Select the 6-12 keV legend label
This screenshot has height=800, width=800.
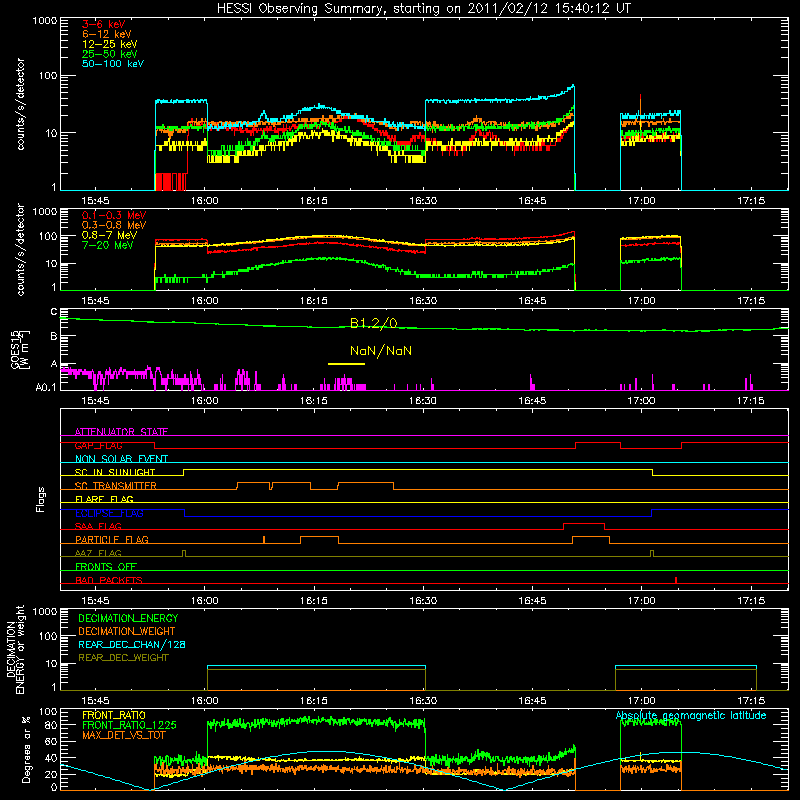tap(106, 34)
